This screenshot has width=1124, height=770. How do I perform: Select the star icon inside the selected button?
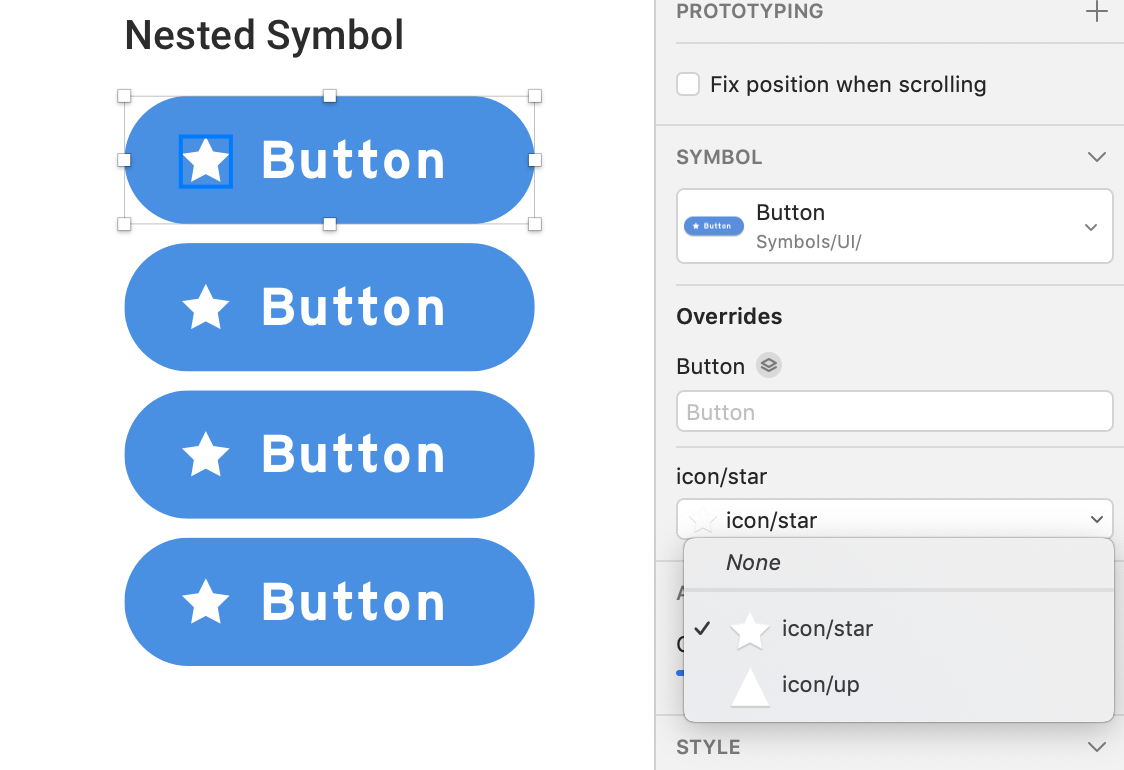(205, 160)
